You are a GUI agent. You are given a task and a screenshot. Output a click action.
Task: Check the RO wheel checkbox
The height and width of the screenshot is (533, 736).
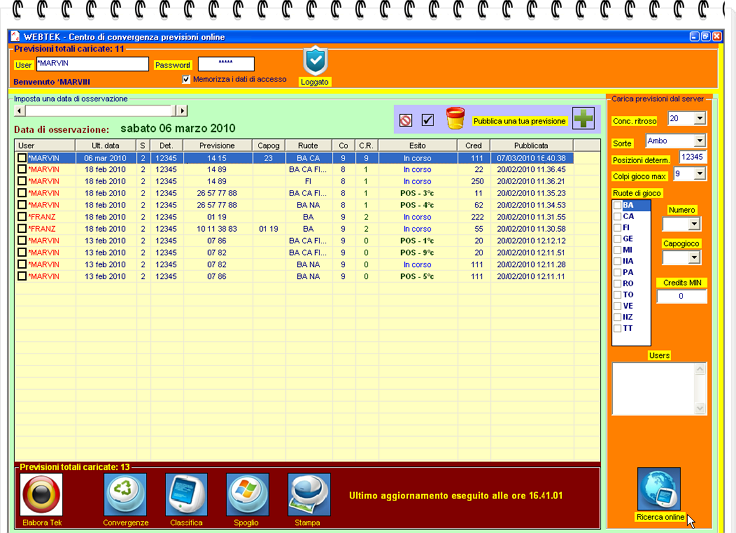618,283
